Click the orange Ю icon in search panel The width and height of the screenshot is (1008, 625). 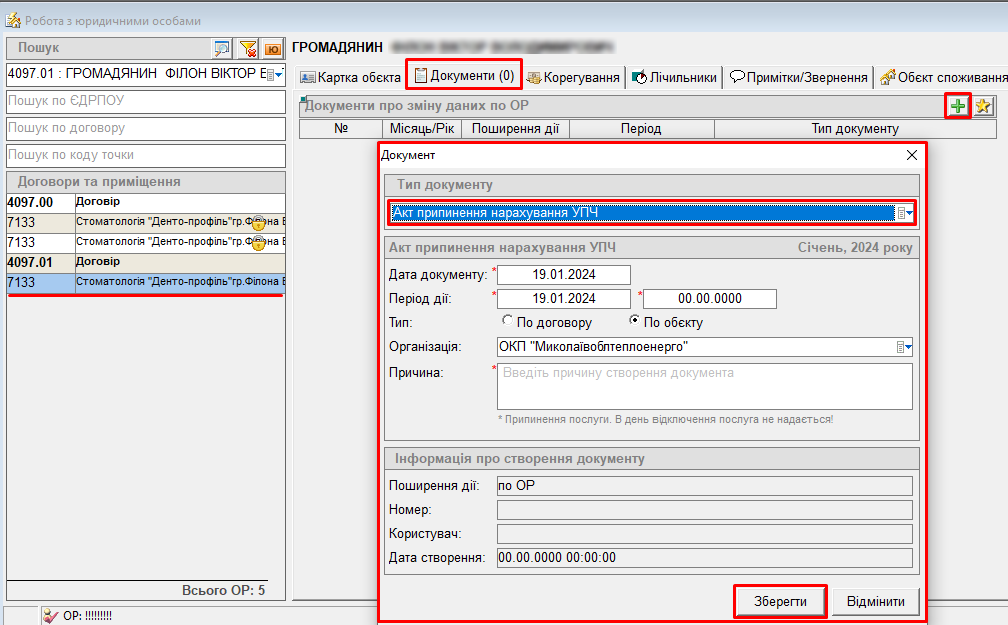click(272, 48)
